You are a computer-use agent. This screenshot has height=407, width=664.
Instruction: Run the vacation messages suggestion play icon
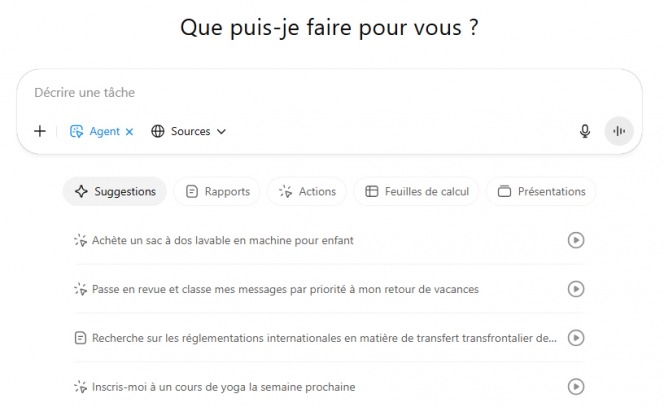tap(576, 289)
